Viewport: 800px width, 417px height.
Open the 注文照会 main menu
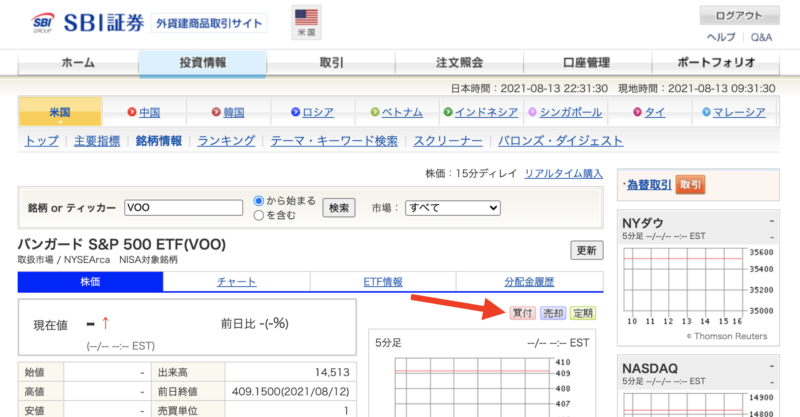click(x=459, y=63)
